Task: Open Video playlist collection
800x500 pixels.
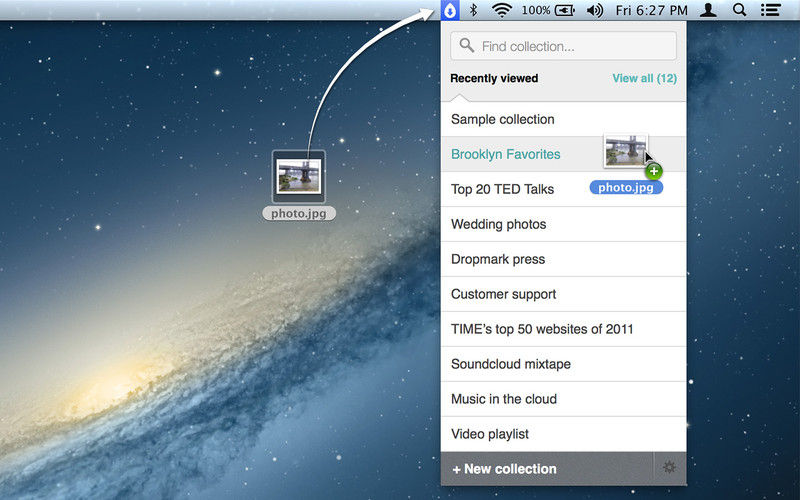Action: [563, 434]
